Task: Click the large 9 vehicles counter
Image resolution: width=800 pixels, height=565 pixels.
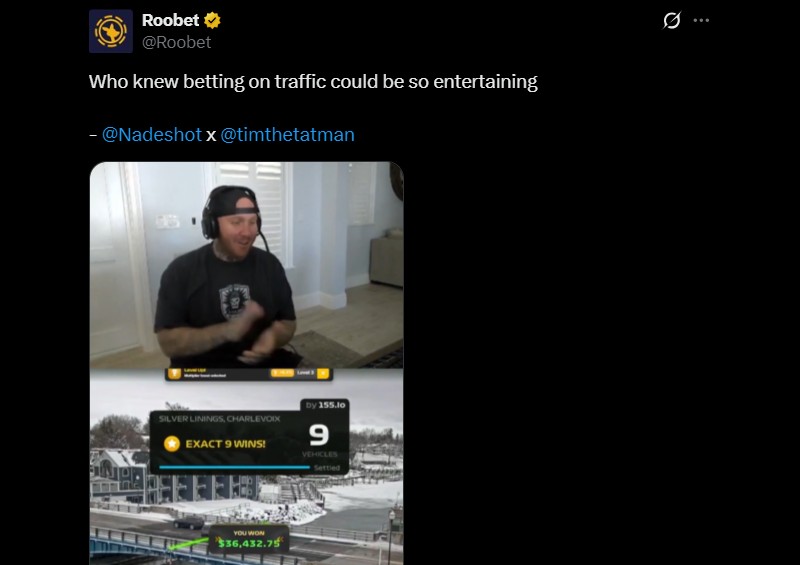Action: coord(319,436)
